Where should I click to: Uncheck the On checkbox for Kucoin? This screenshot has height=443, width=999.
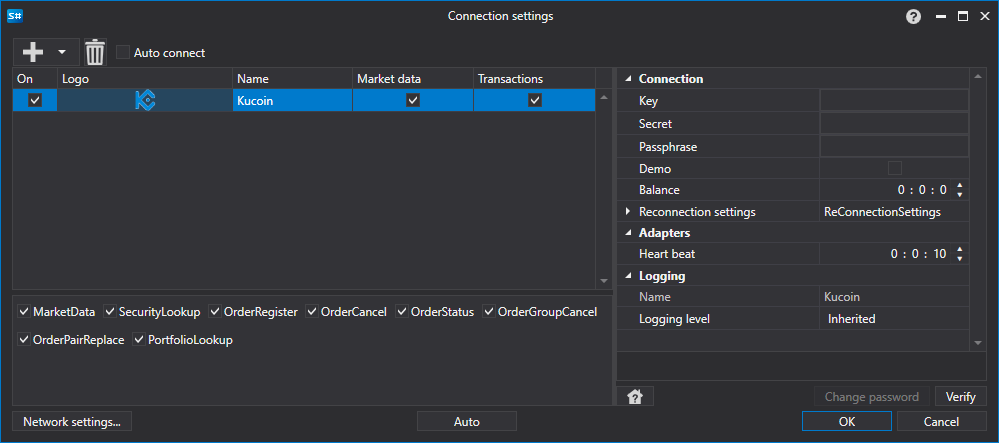(x=35, y=100)
